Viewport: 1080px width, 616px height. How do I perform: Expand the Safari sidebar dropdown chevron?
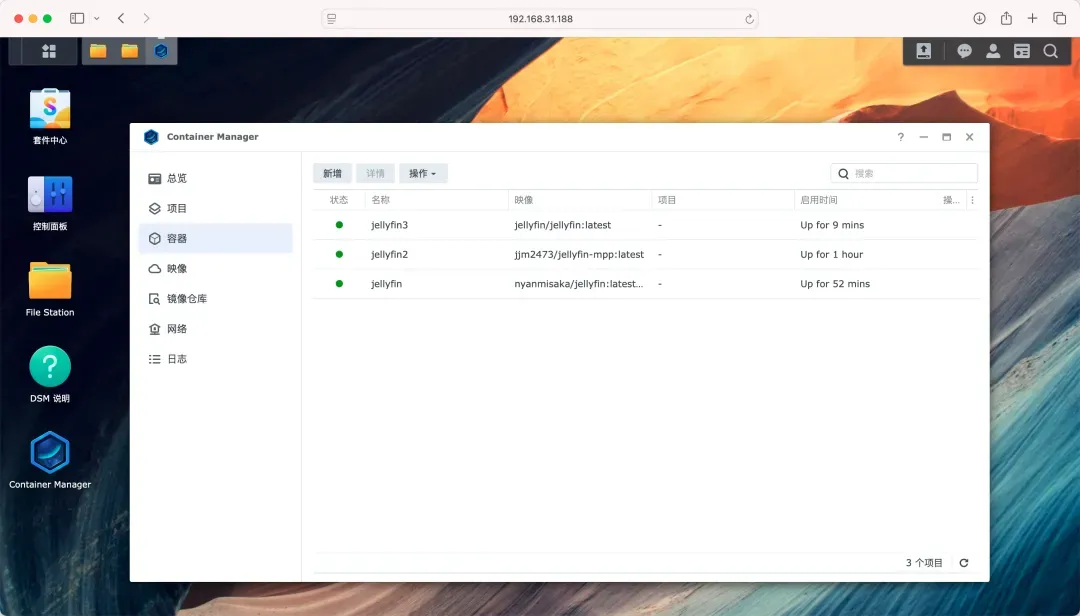tap(96, 19)
